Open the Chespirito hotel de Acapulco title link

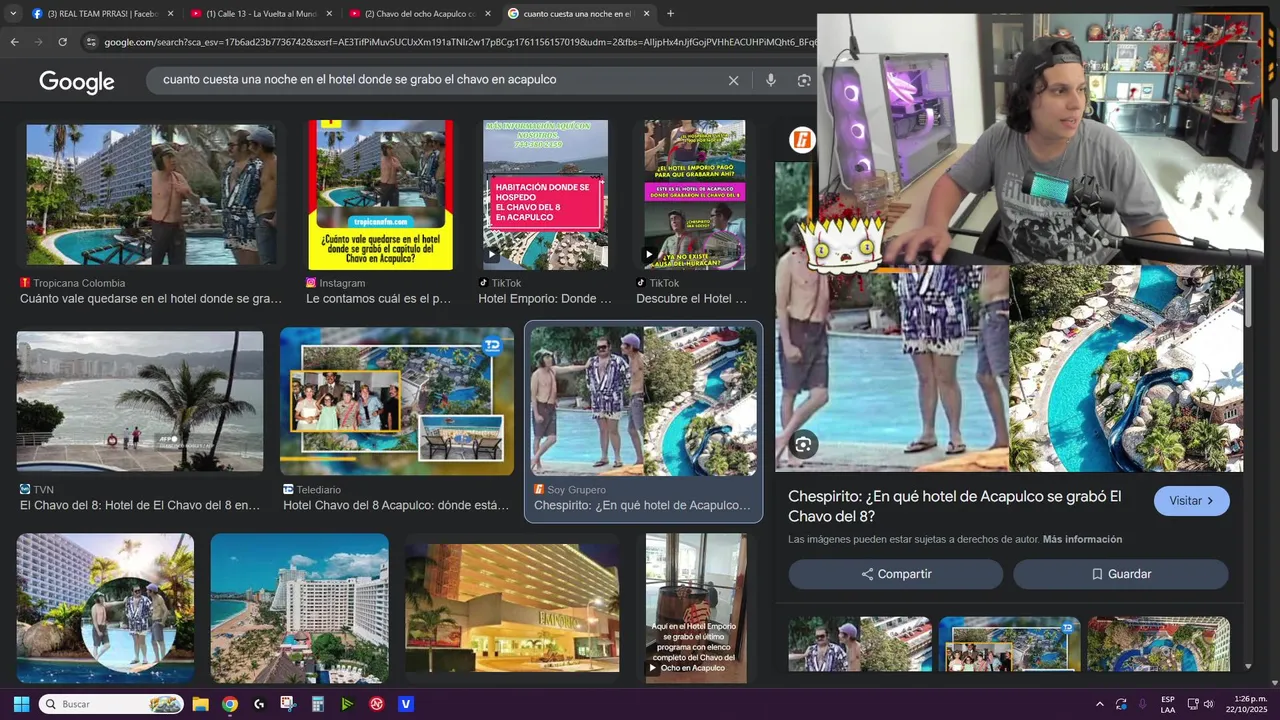tap(955, 506)
